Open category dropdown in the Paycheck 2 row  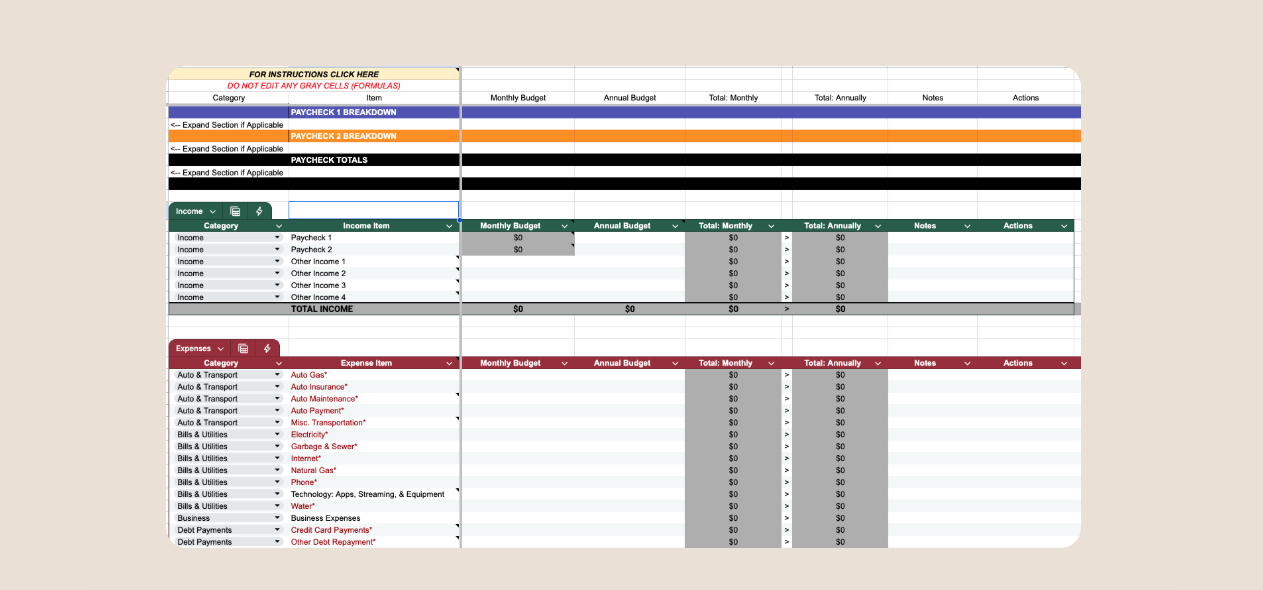(277, 250)
